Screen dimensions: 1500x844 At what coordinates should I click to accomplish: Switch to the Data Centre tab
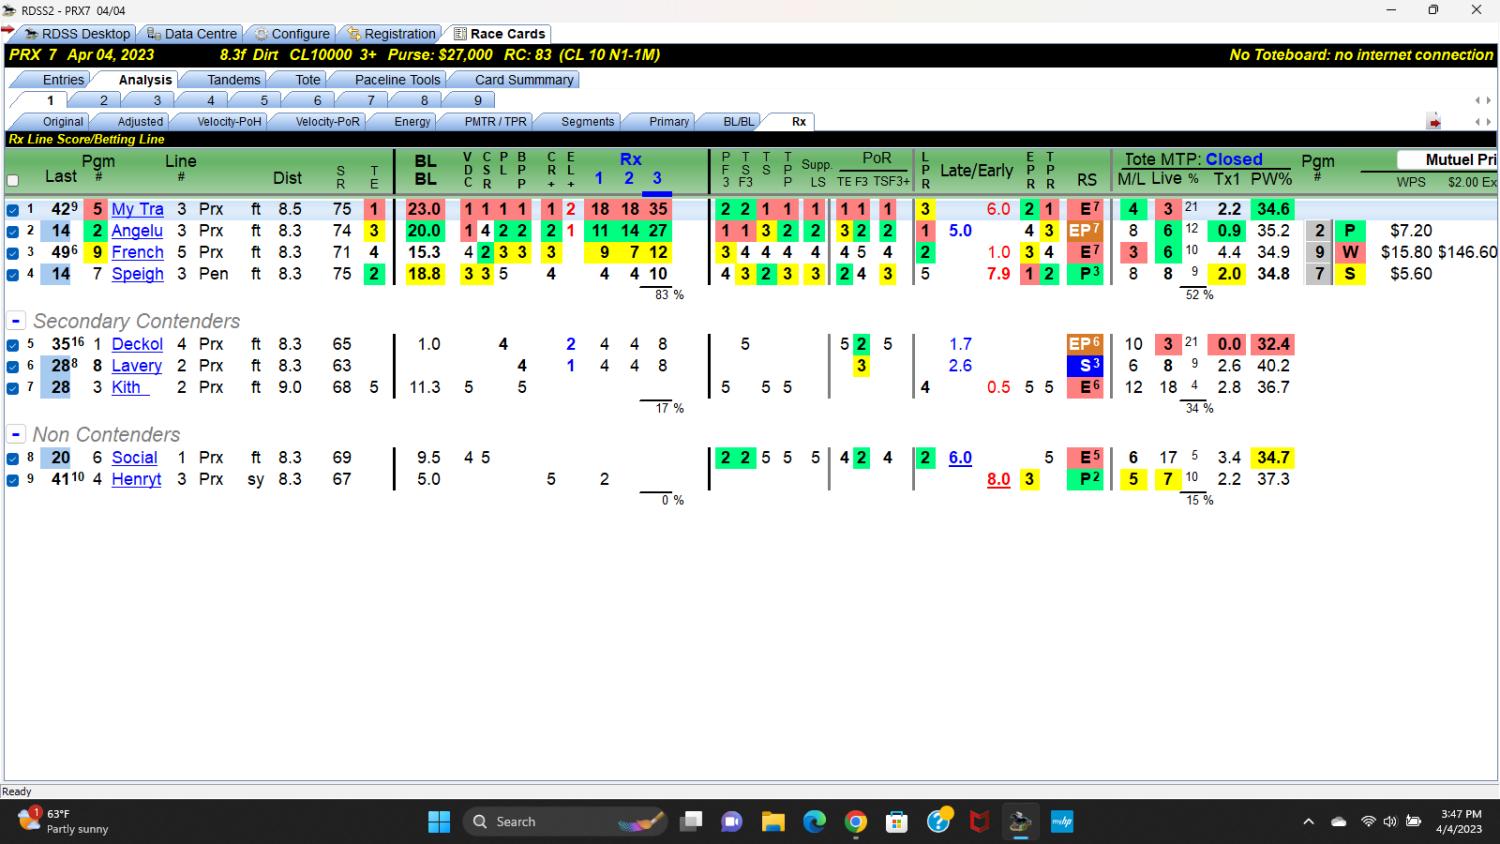click(191, 33)
